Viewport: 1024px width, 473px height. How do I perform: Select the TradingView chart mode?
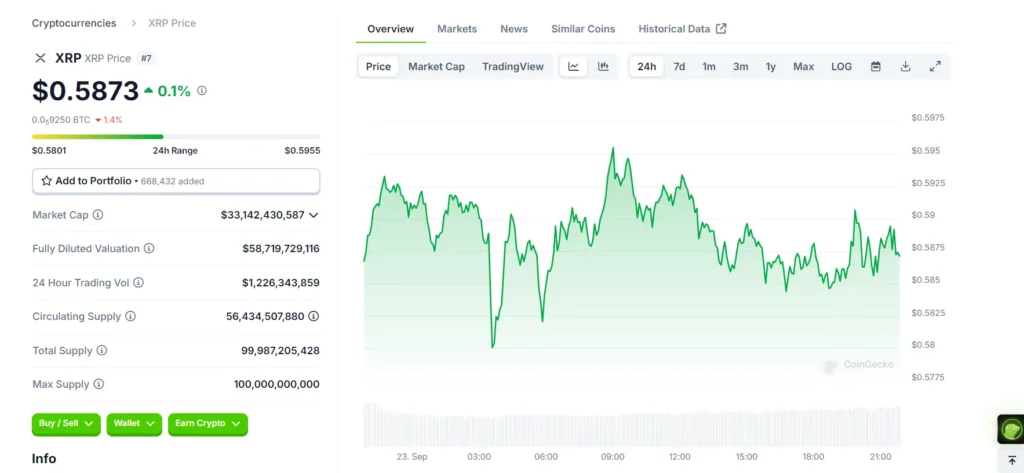coord(513,67)
